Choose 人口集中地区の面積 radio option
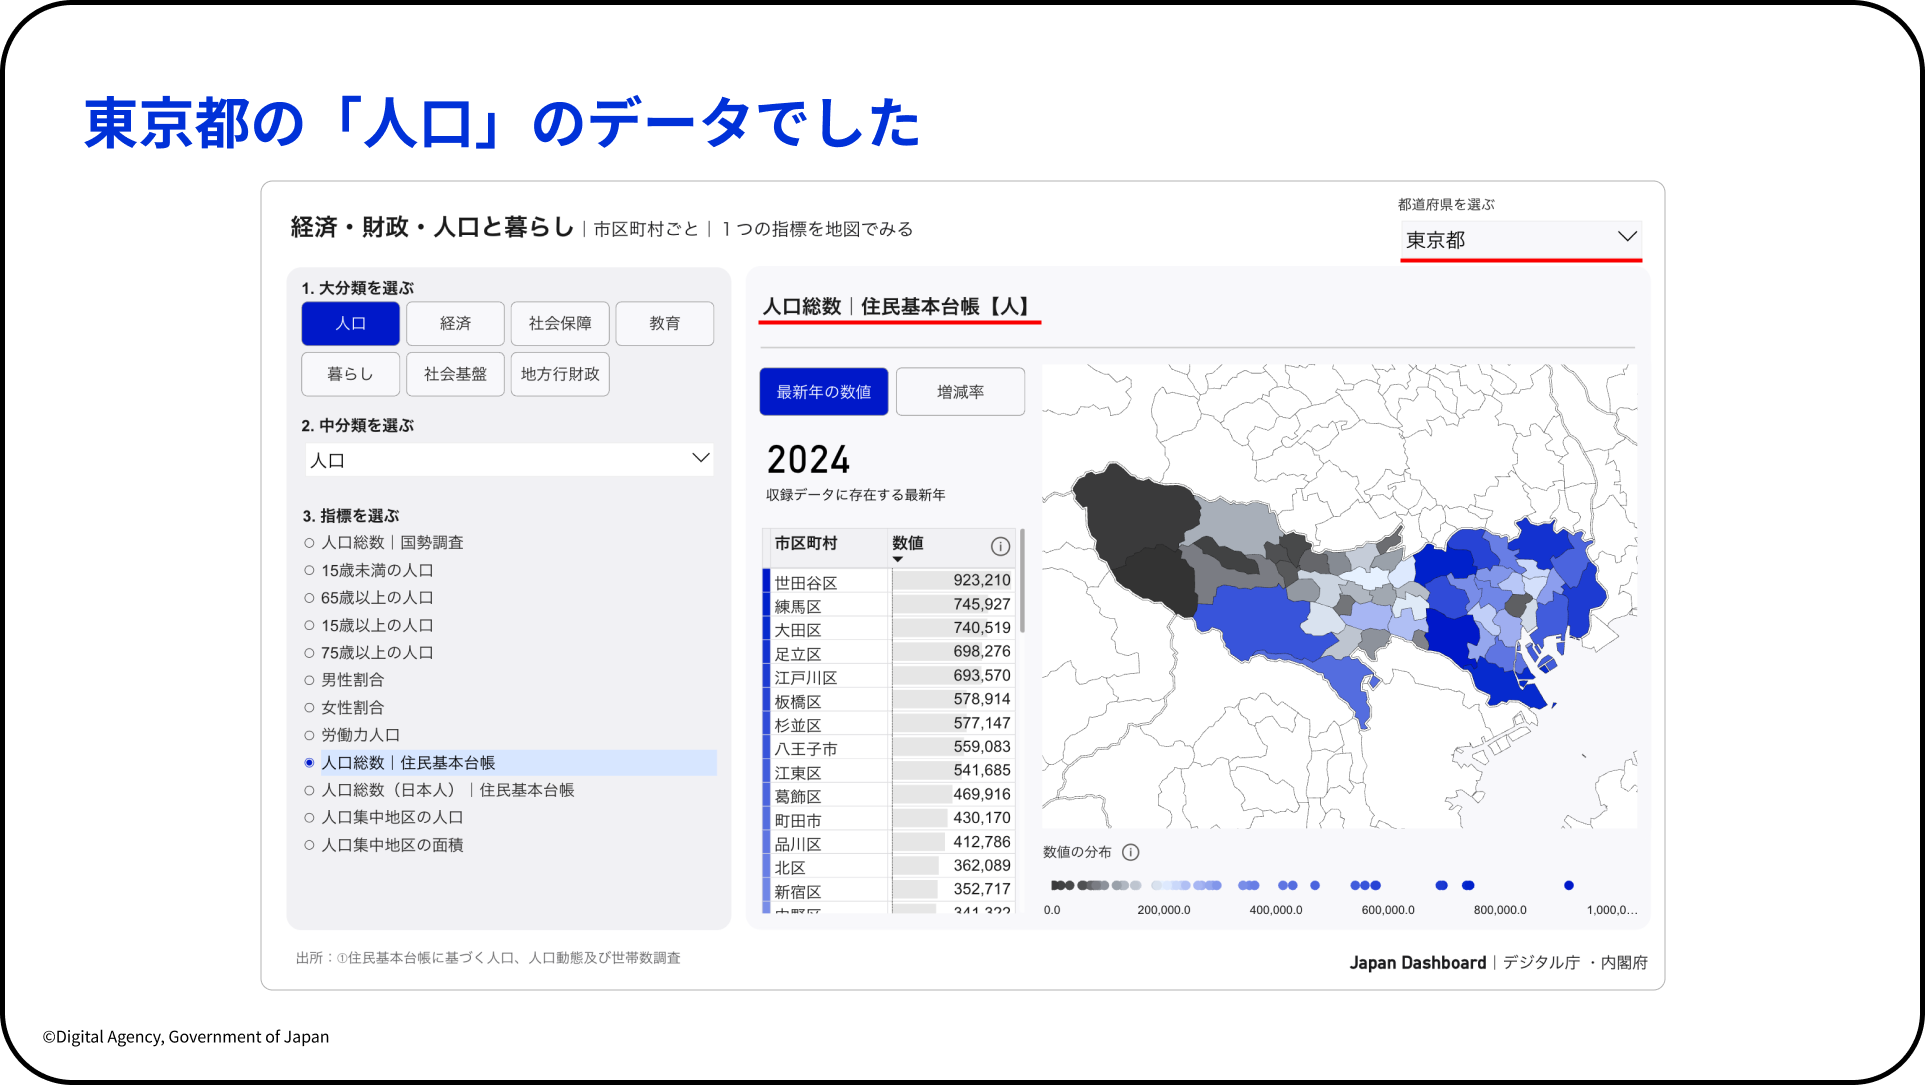 (309, 845)
